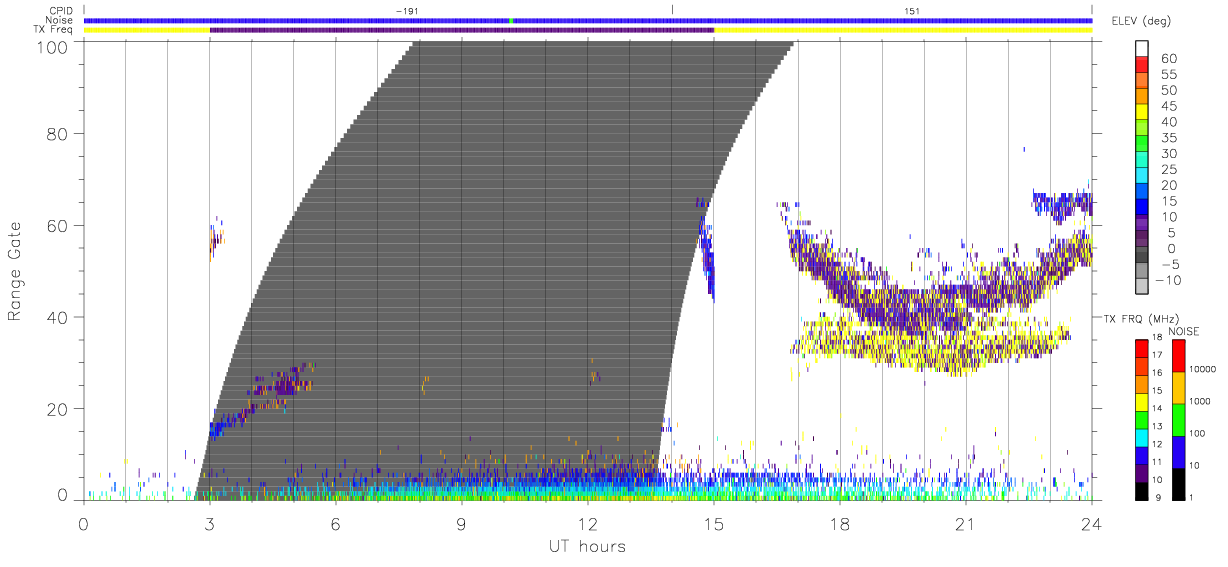Click the red segment of the ELEV color bar
The height and width of the screenshot is (567, 1228).
pos(1142,65)
